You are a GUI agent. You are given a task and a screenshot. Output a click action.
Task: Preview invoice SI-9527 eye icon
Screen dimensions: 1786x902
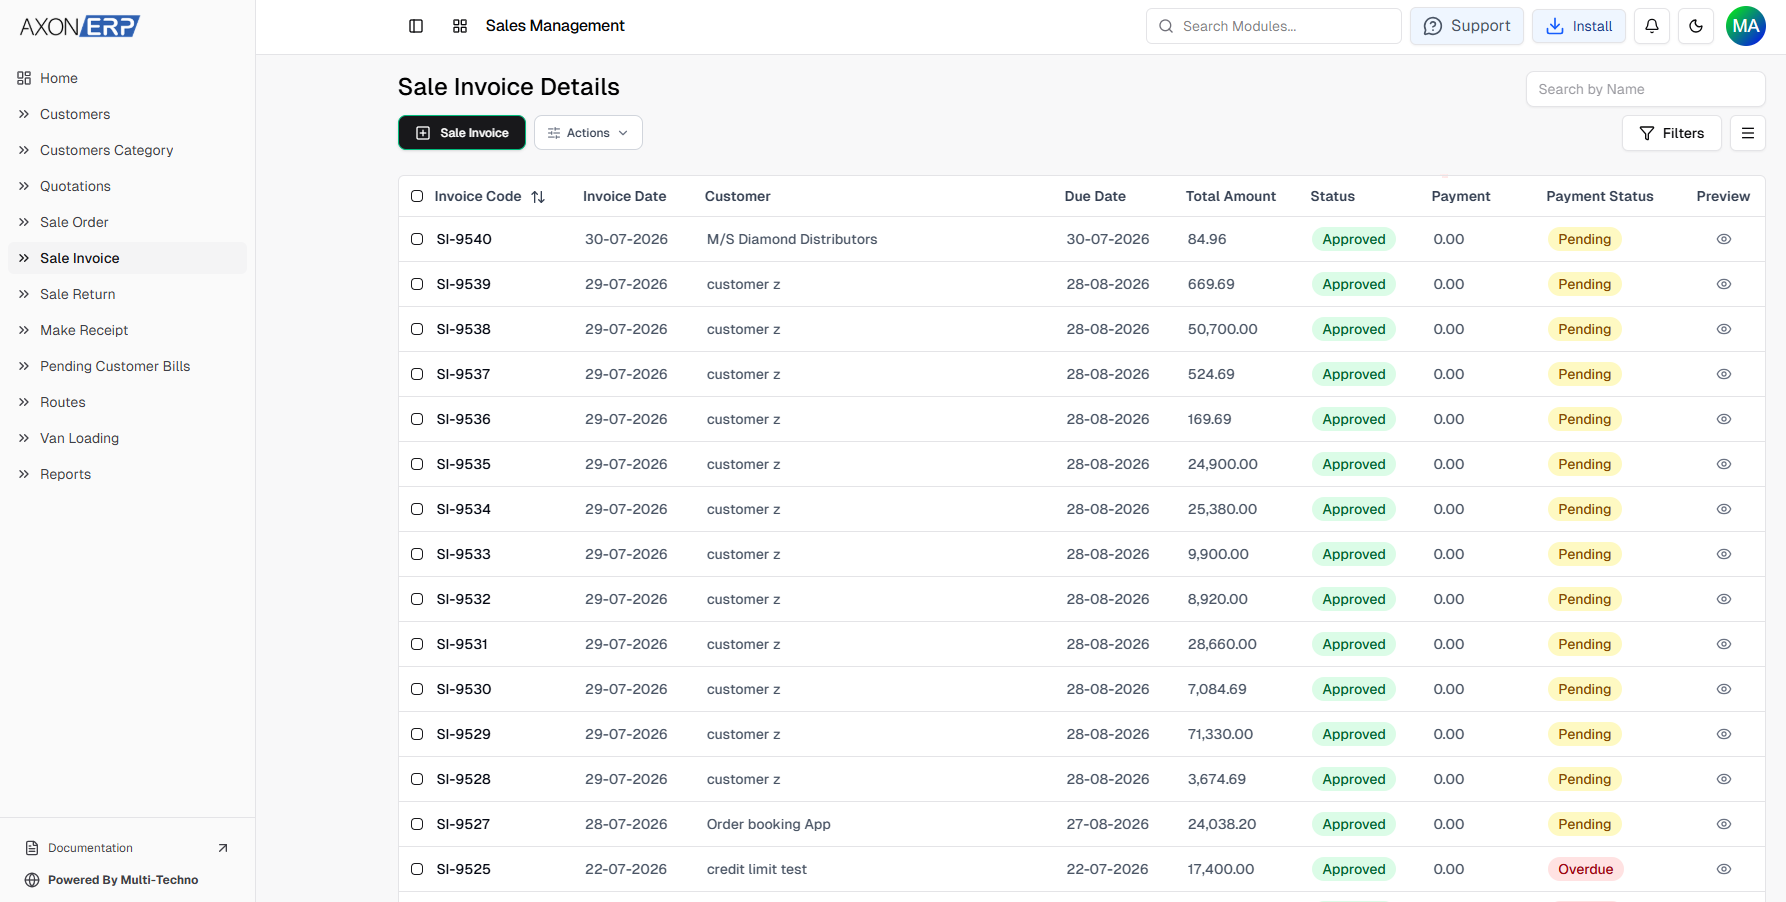pos(1724,824)
